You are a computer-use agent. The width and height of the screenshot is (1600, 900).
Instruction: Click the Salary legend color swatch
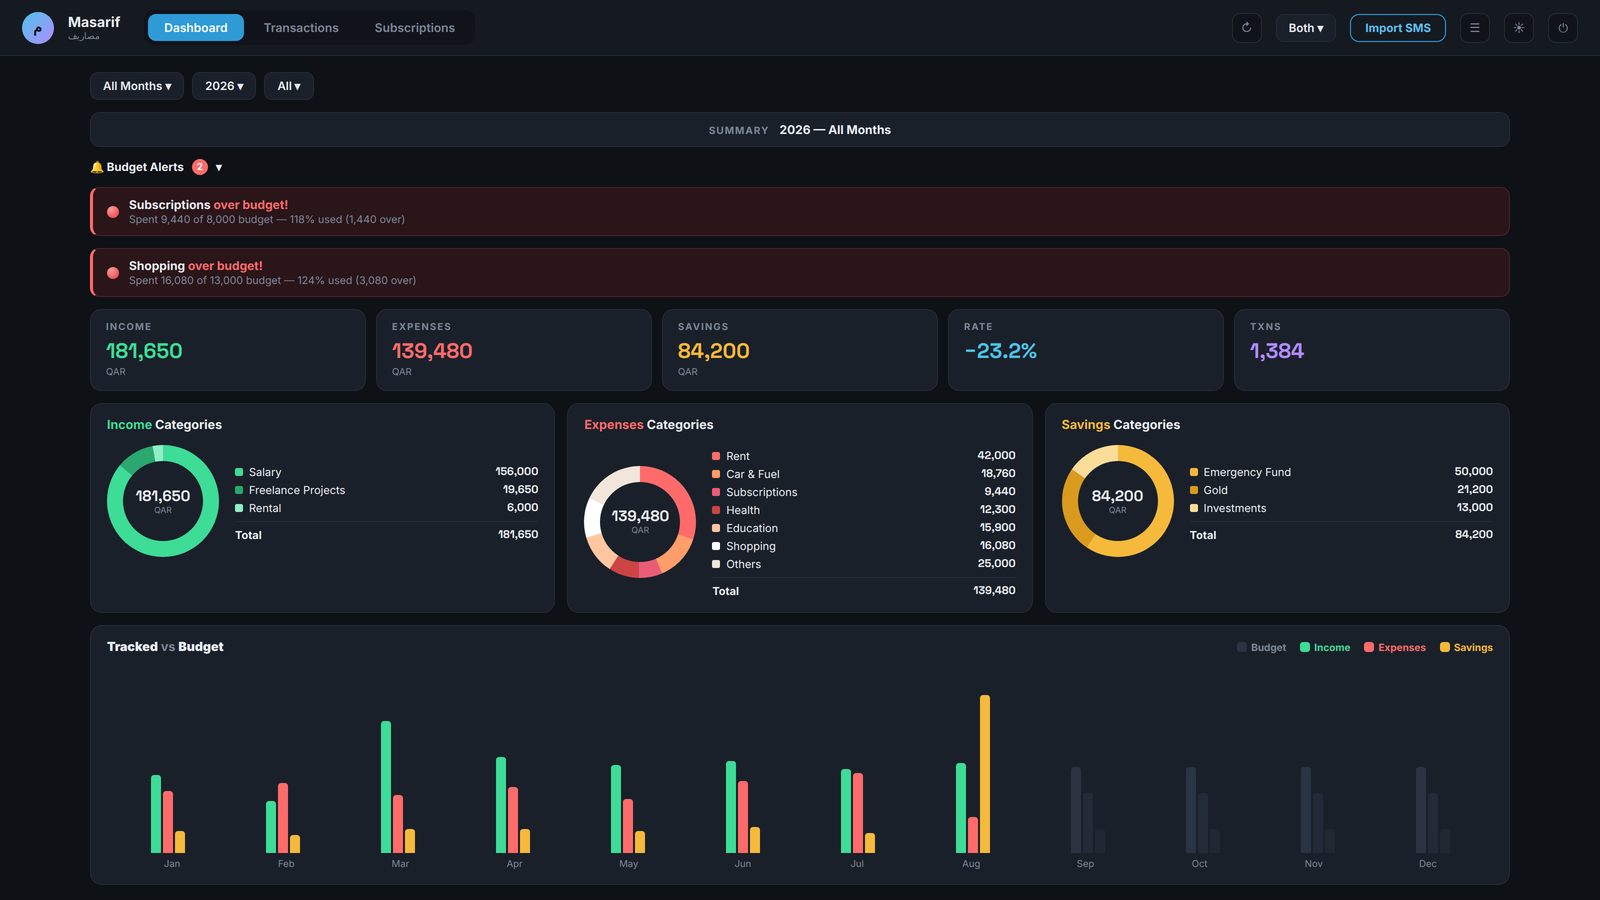239,472
